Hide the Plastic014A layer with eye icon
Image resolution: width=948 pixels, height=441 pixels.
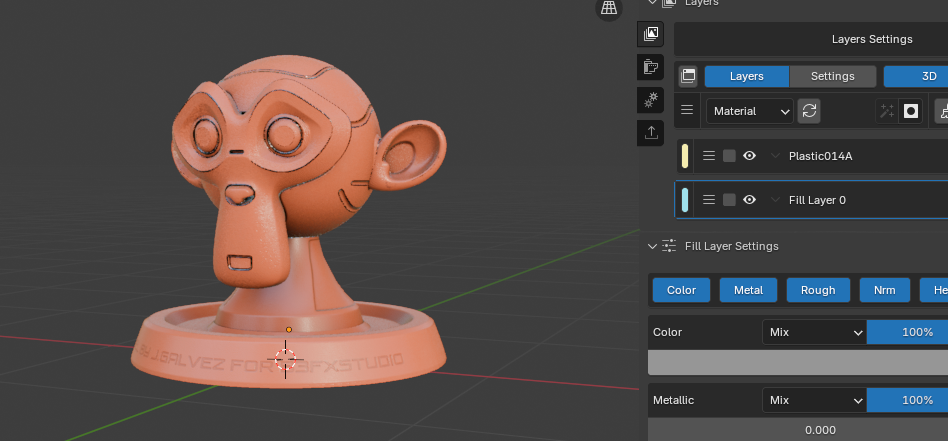tap(749, 156)
